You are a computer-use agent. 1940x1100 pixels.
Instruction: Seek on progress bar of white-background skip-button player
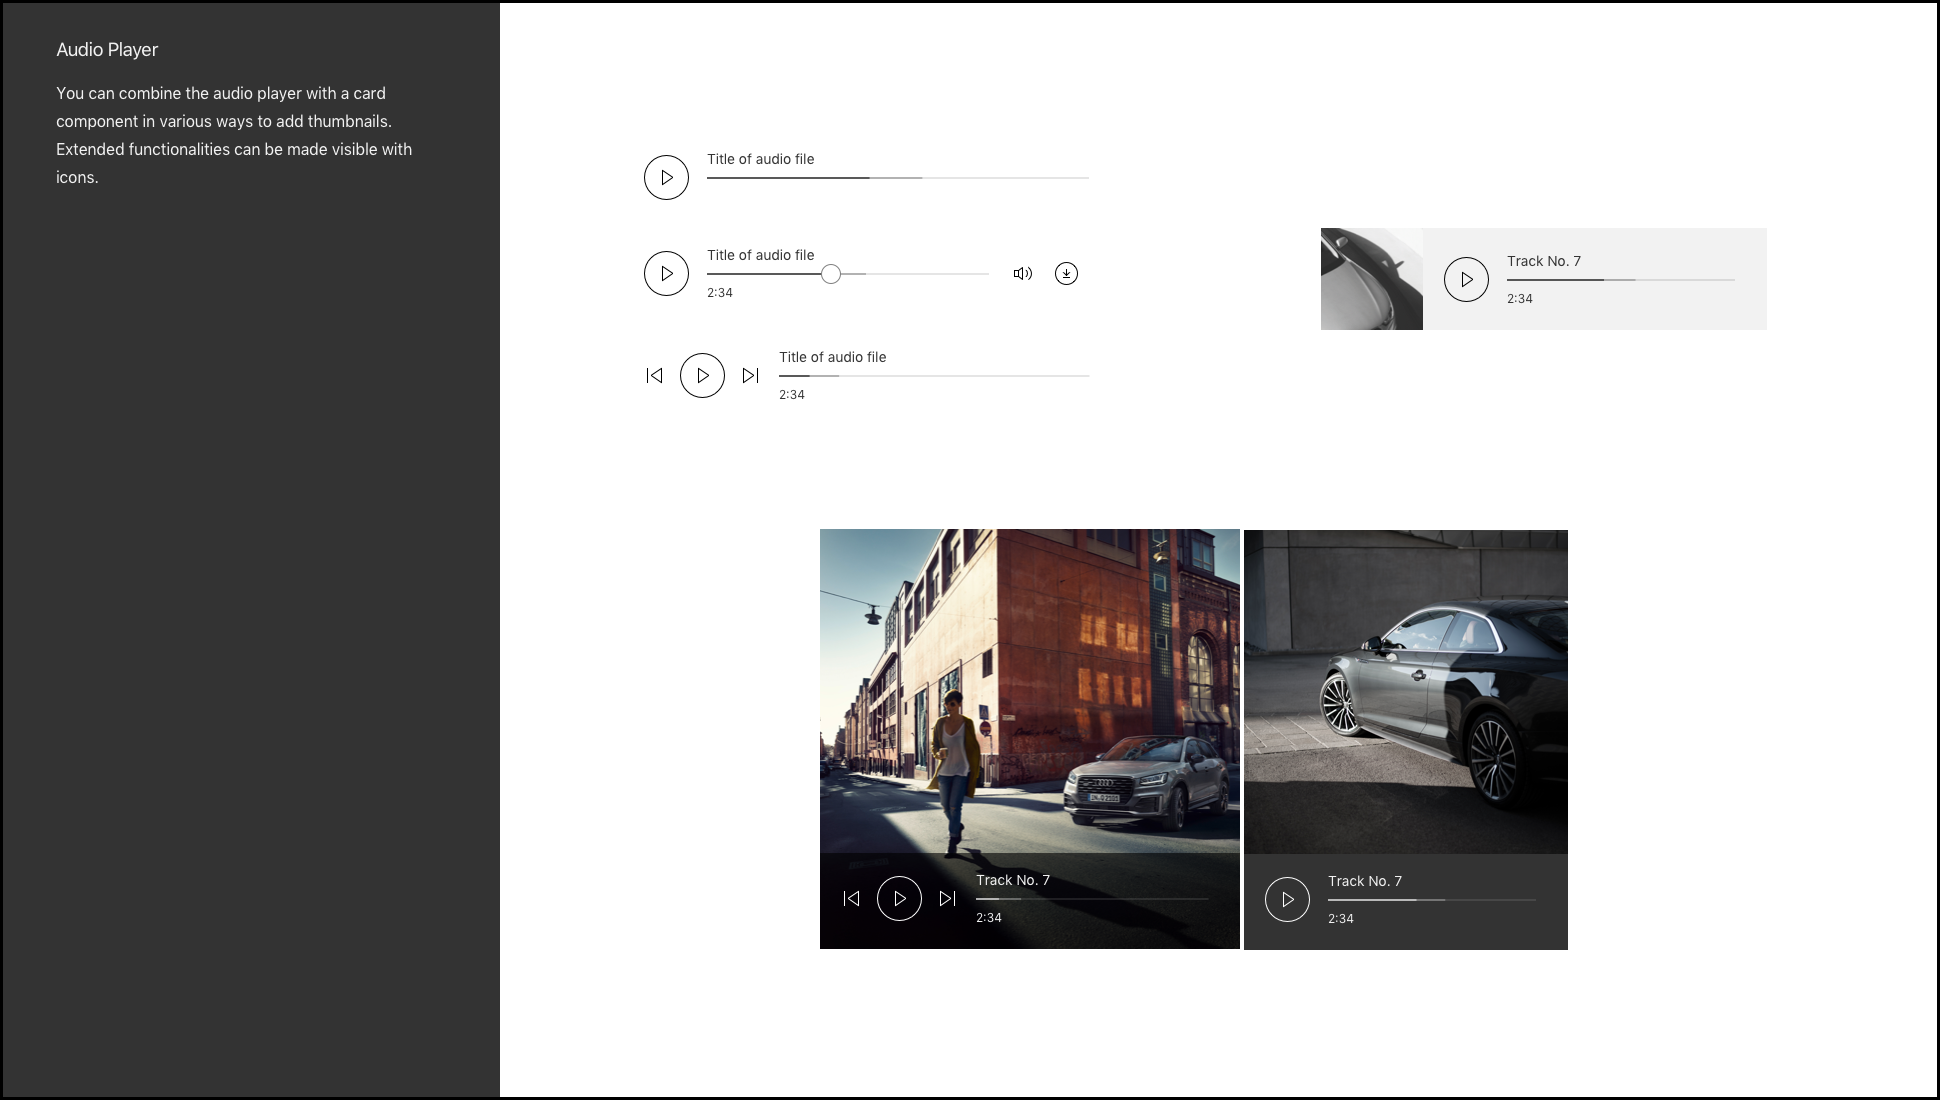coord(934,376)
